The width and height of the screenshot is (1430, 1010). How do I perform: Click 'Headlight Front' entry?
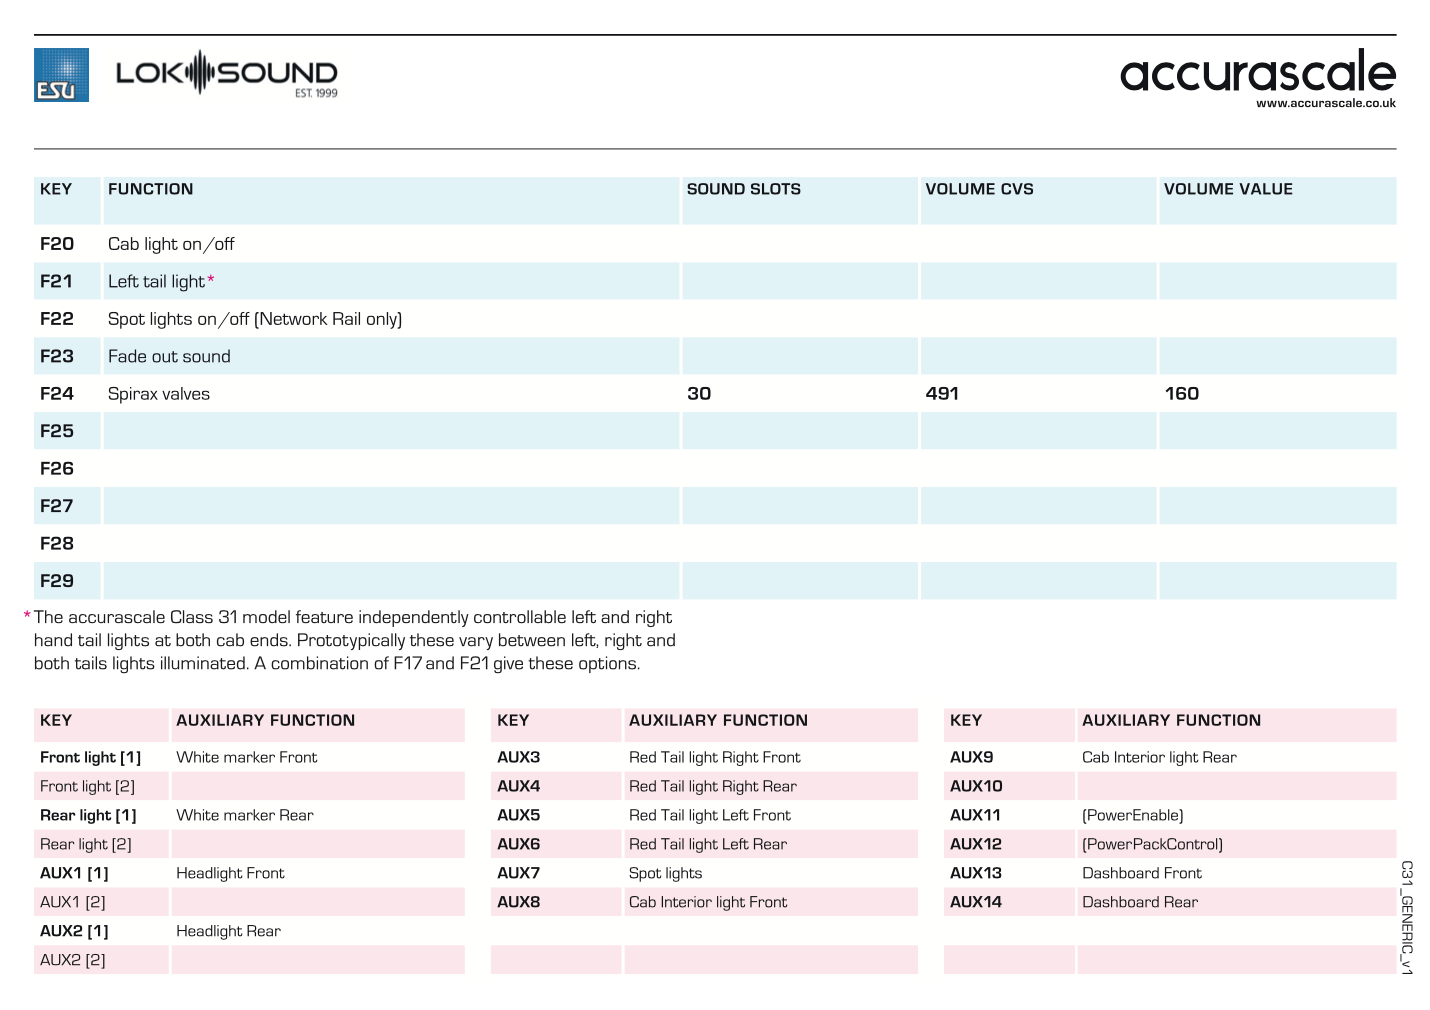(x=230, y=874)
